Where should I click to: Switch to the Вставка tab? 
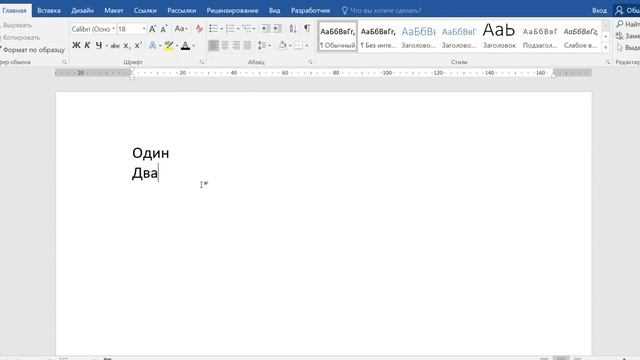[49, 11]
